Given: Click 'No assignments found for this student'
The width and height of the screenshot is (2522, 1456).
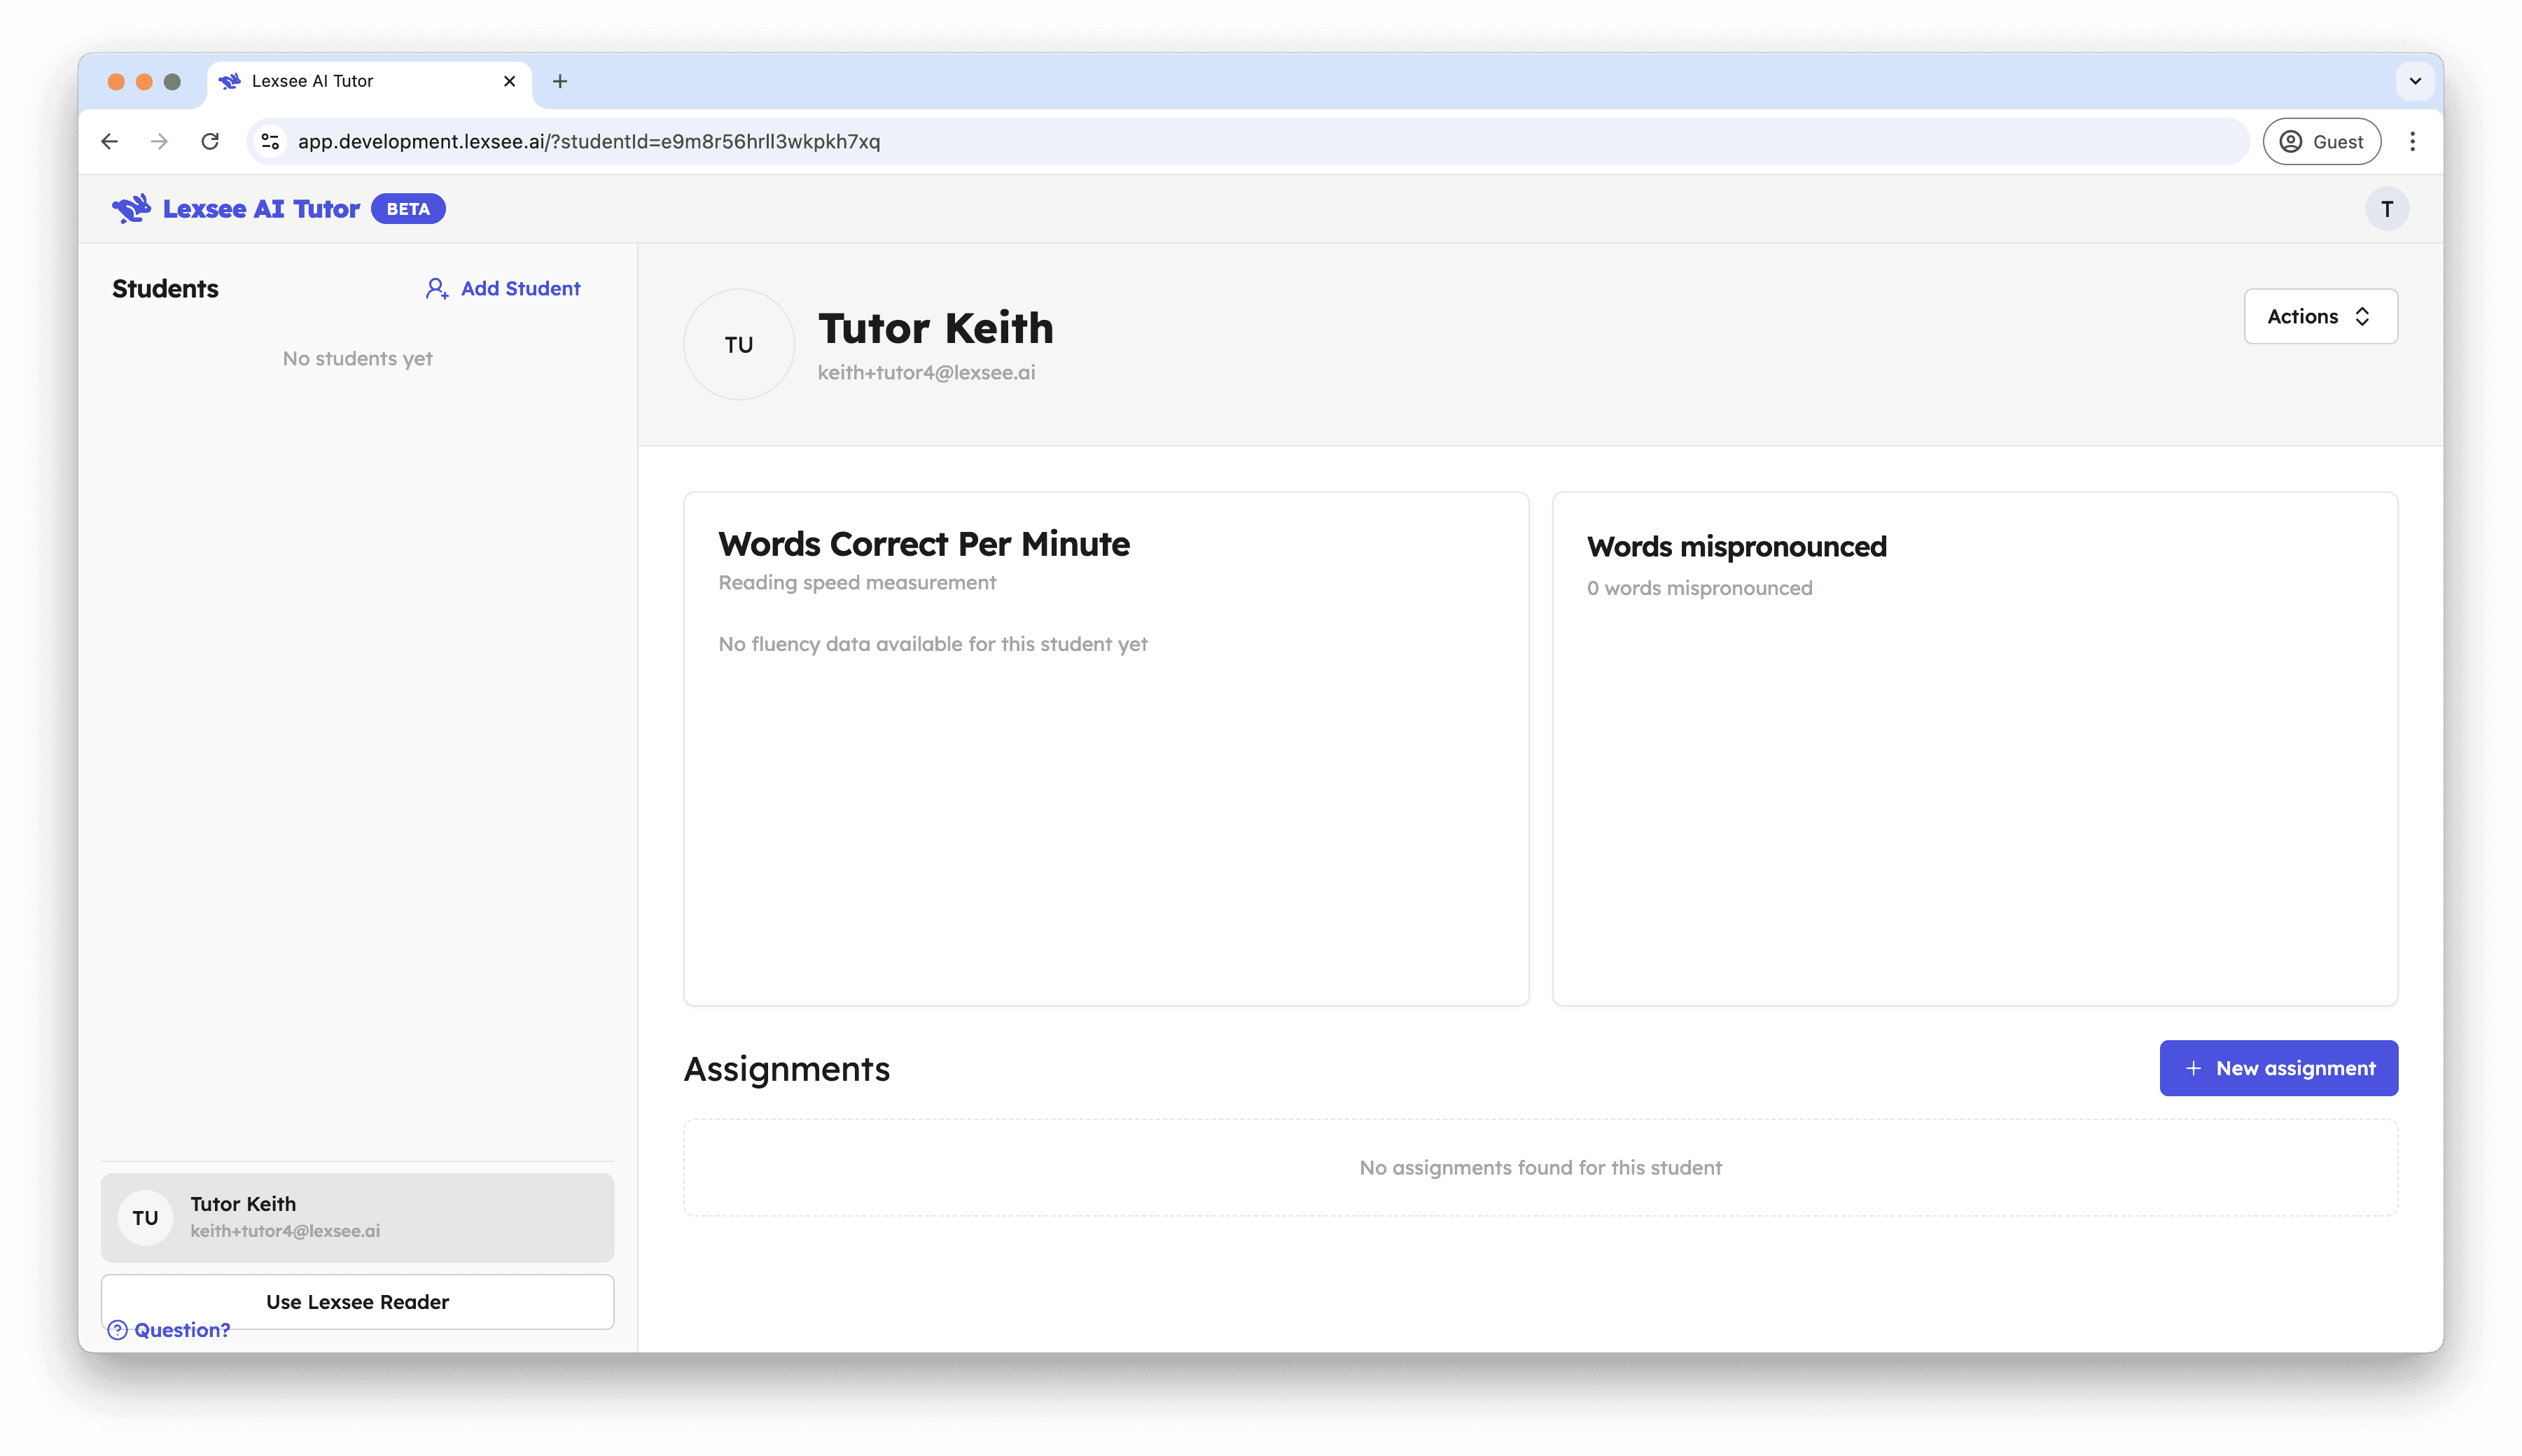Looking at the screenshot, I should 1540,1167.
